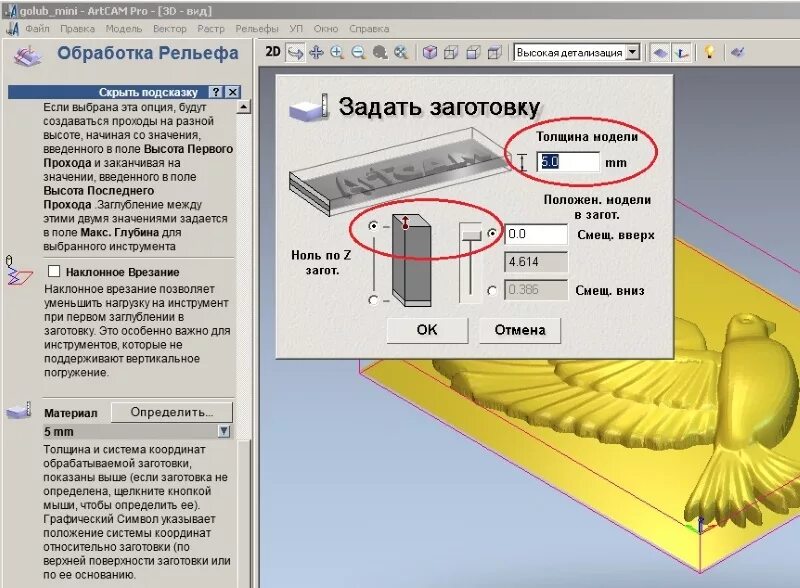Image resolution: width=800 pixels, height=588 pixels.
Task: Click the 4.614 value field
Action: coord(536,262)
